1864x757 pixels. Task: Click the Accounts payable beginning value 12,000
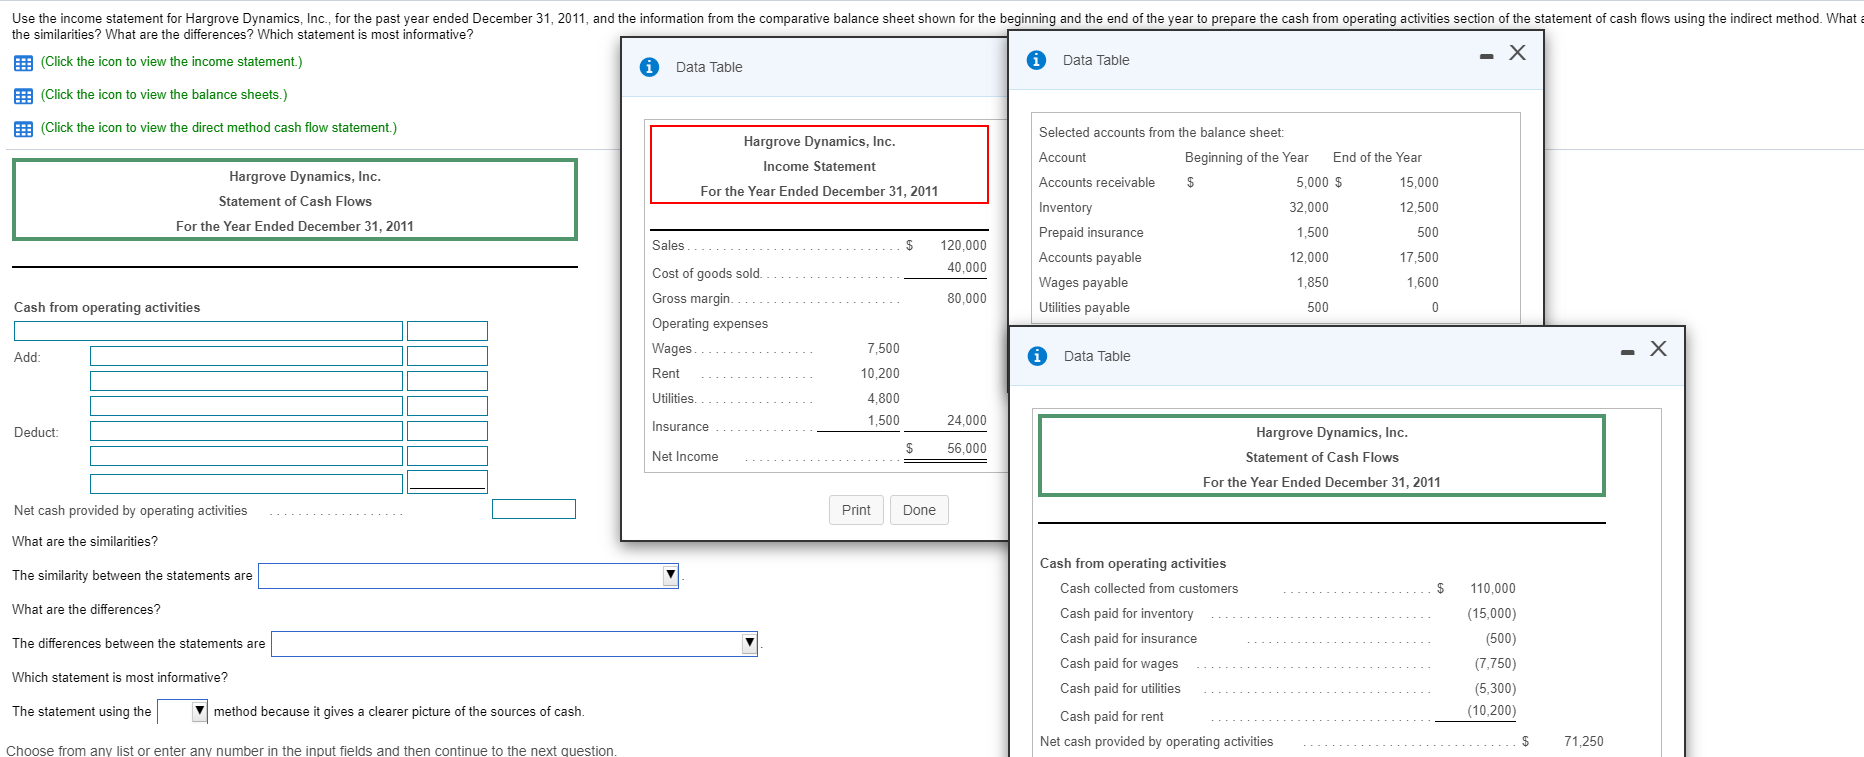point(1309,258)
